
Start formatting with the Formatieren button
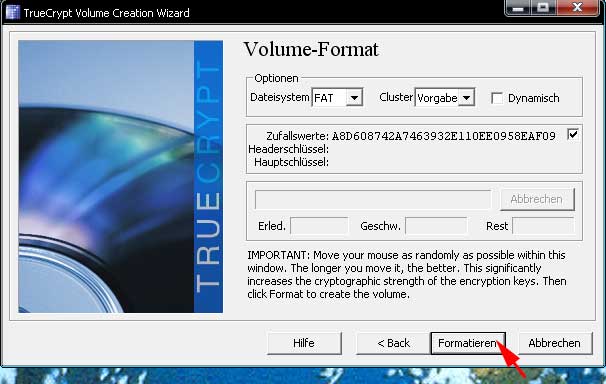pyautogui.click(x=468, y=343)
